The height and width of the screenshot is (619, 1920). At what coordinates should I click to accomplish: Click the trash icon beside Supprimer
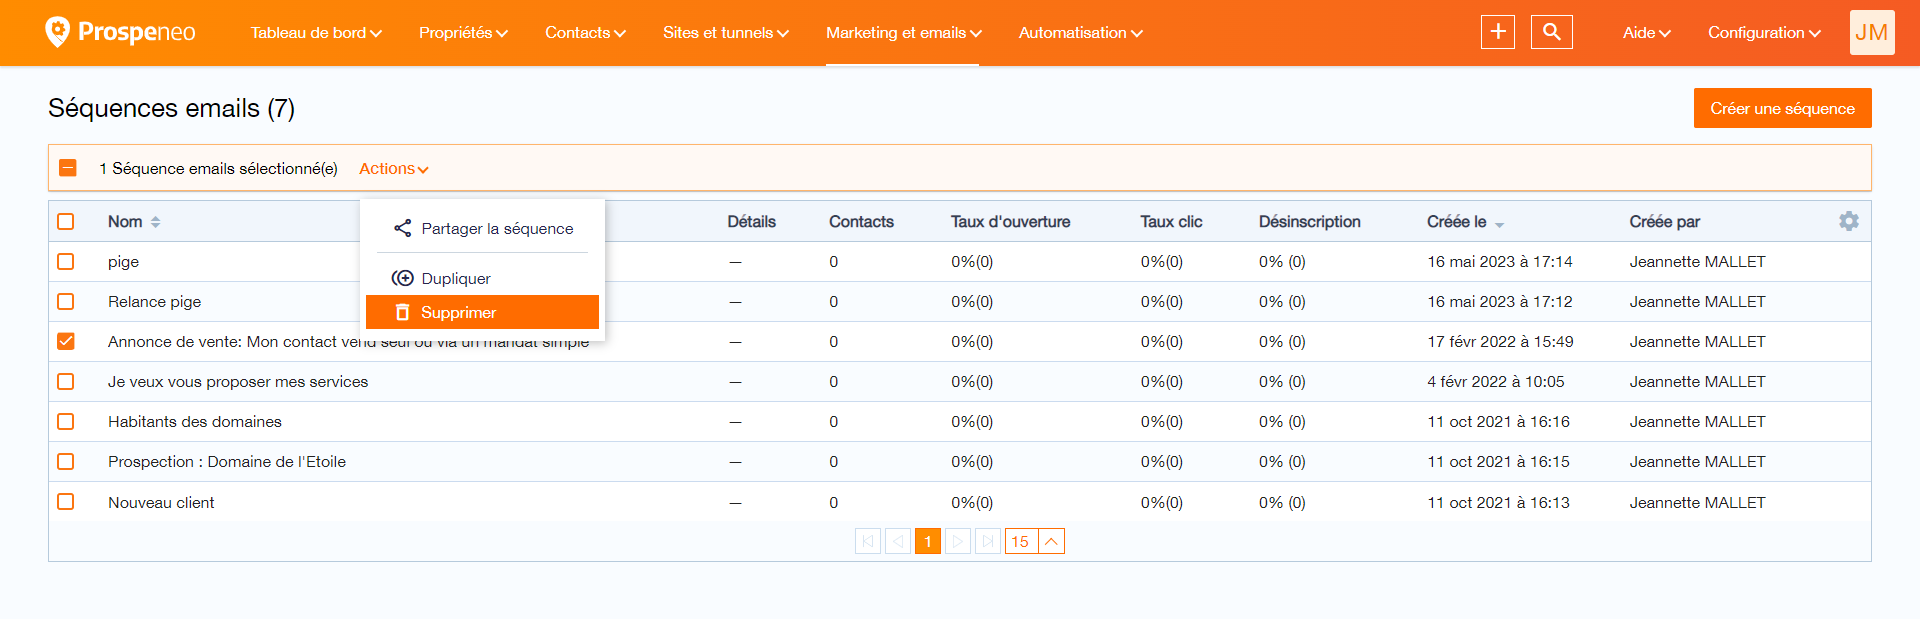(x=403, y=312)
